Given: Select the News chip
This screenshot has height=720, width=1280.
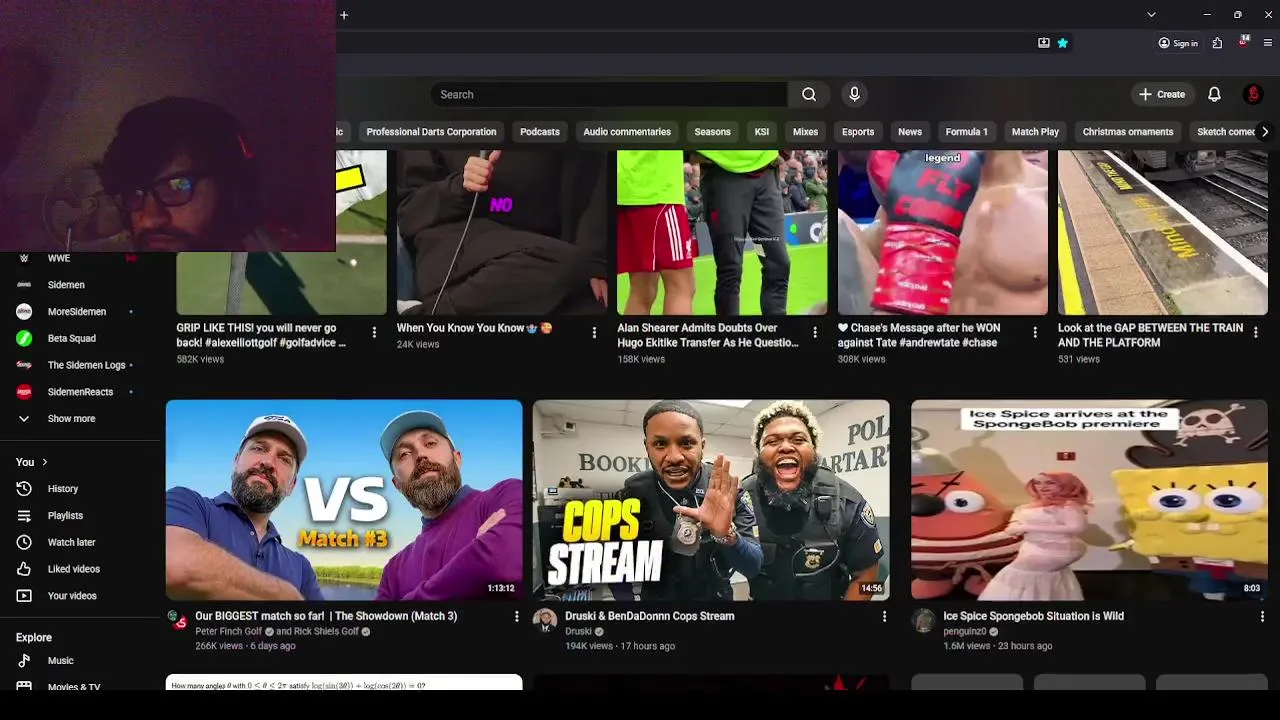Looking at the screenshot, I should [x=910, y=132].
